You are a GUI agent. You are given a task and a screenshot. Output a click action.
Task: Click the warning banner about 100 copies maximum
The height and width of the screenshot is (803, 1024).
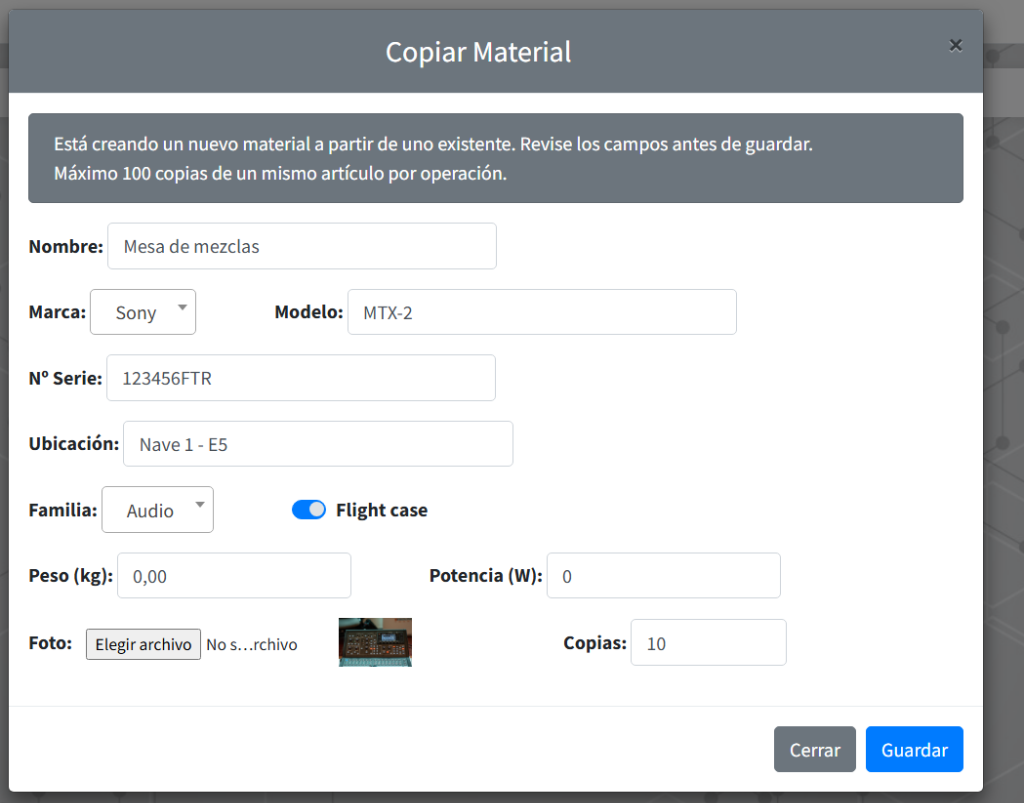[x=496, y=157]
